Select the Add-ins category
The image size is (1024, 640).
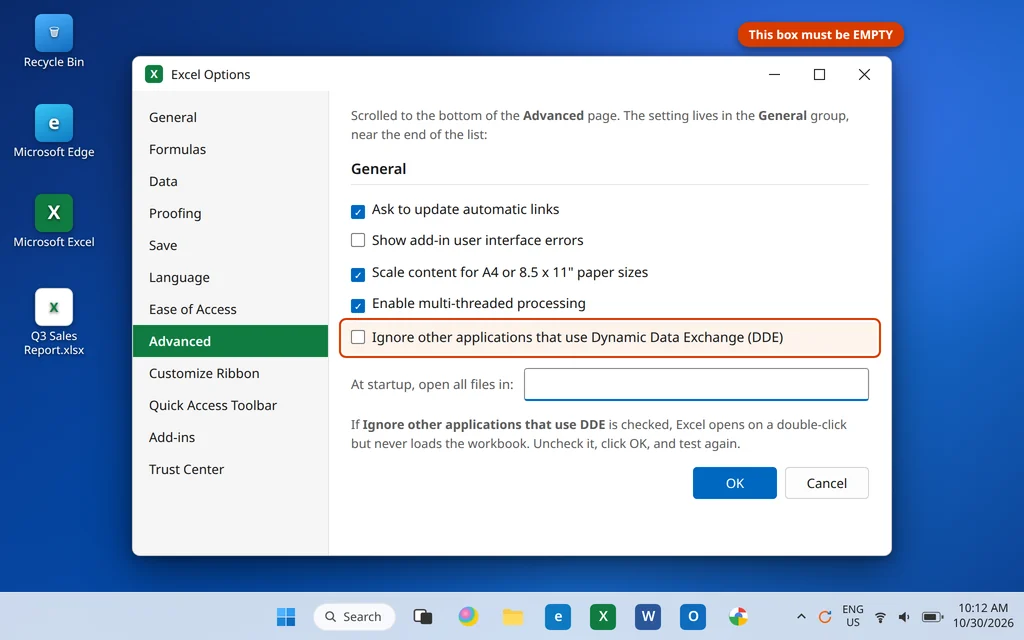230,438
